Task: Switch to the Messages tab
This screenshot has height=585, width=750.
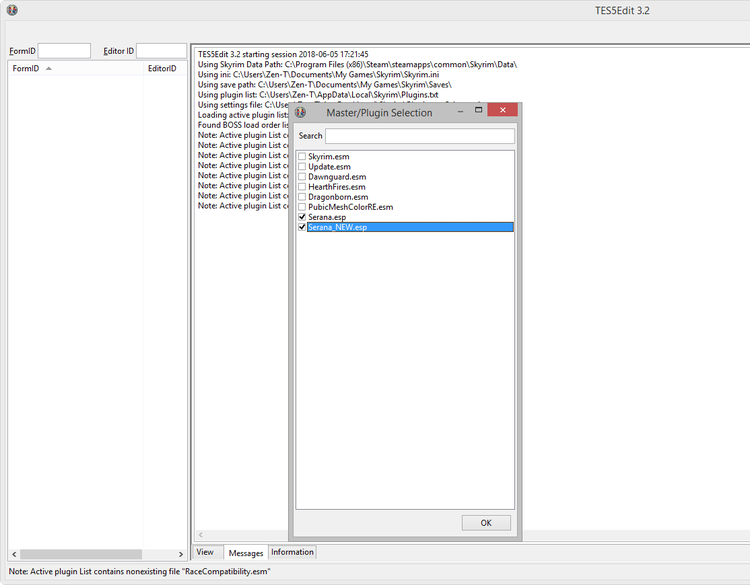Action: point(246,553)
